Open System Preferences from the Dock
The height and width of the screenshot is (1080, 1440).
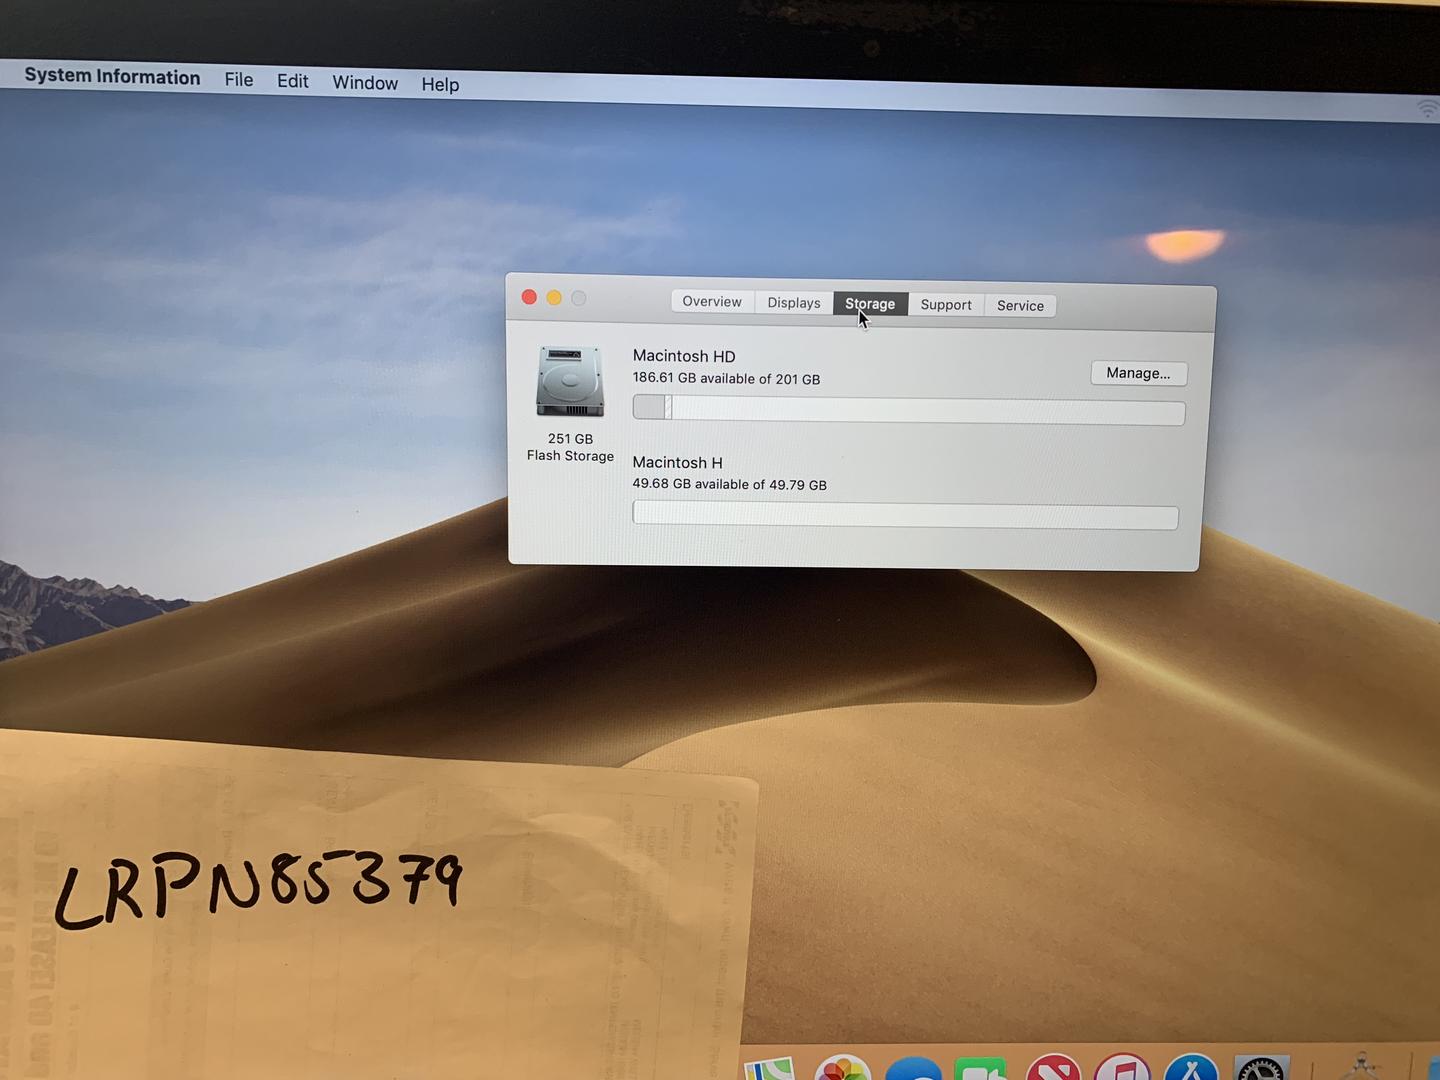[x=1262, y=1068]
